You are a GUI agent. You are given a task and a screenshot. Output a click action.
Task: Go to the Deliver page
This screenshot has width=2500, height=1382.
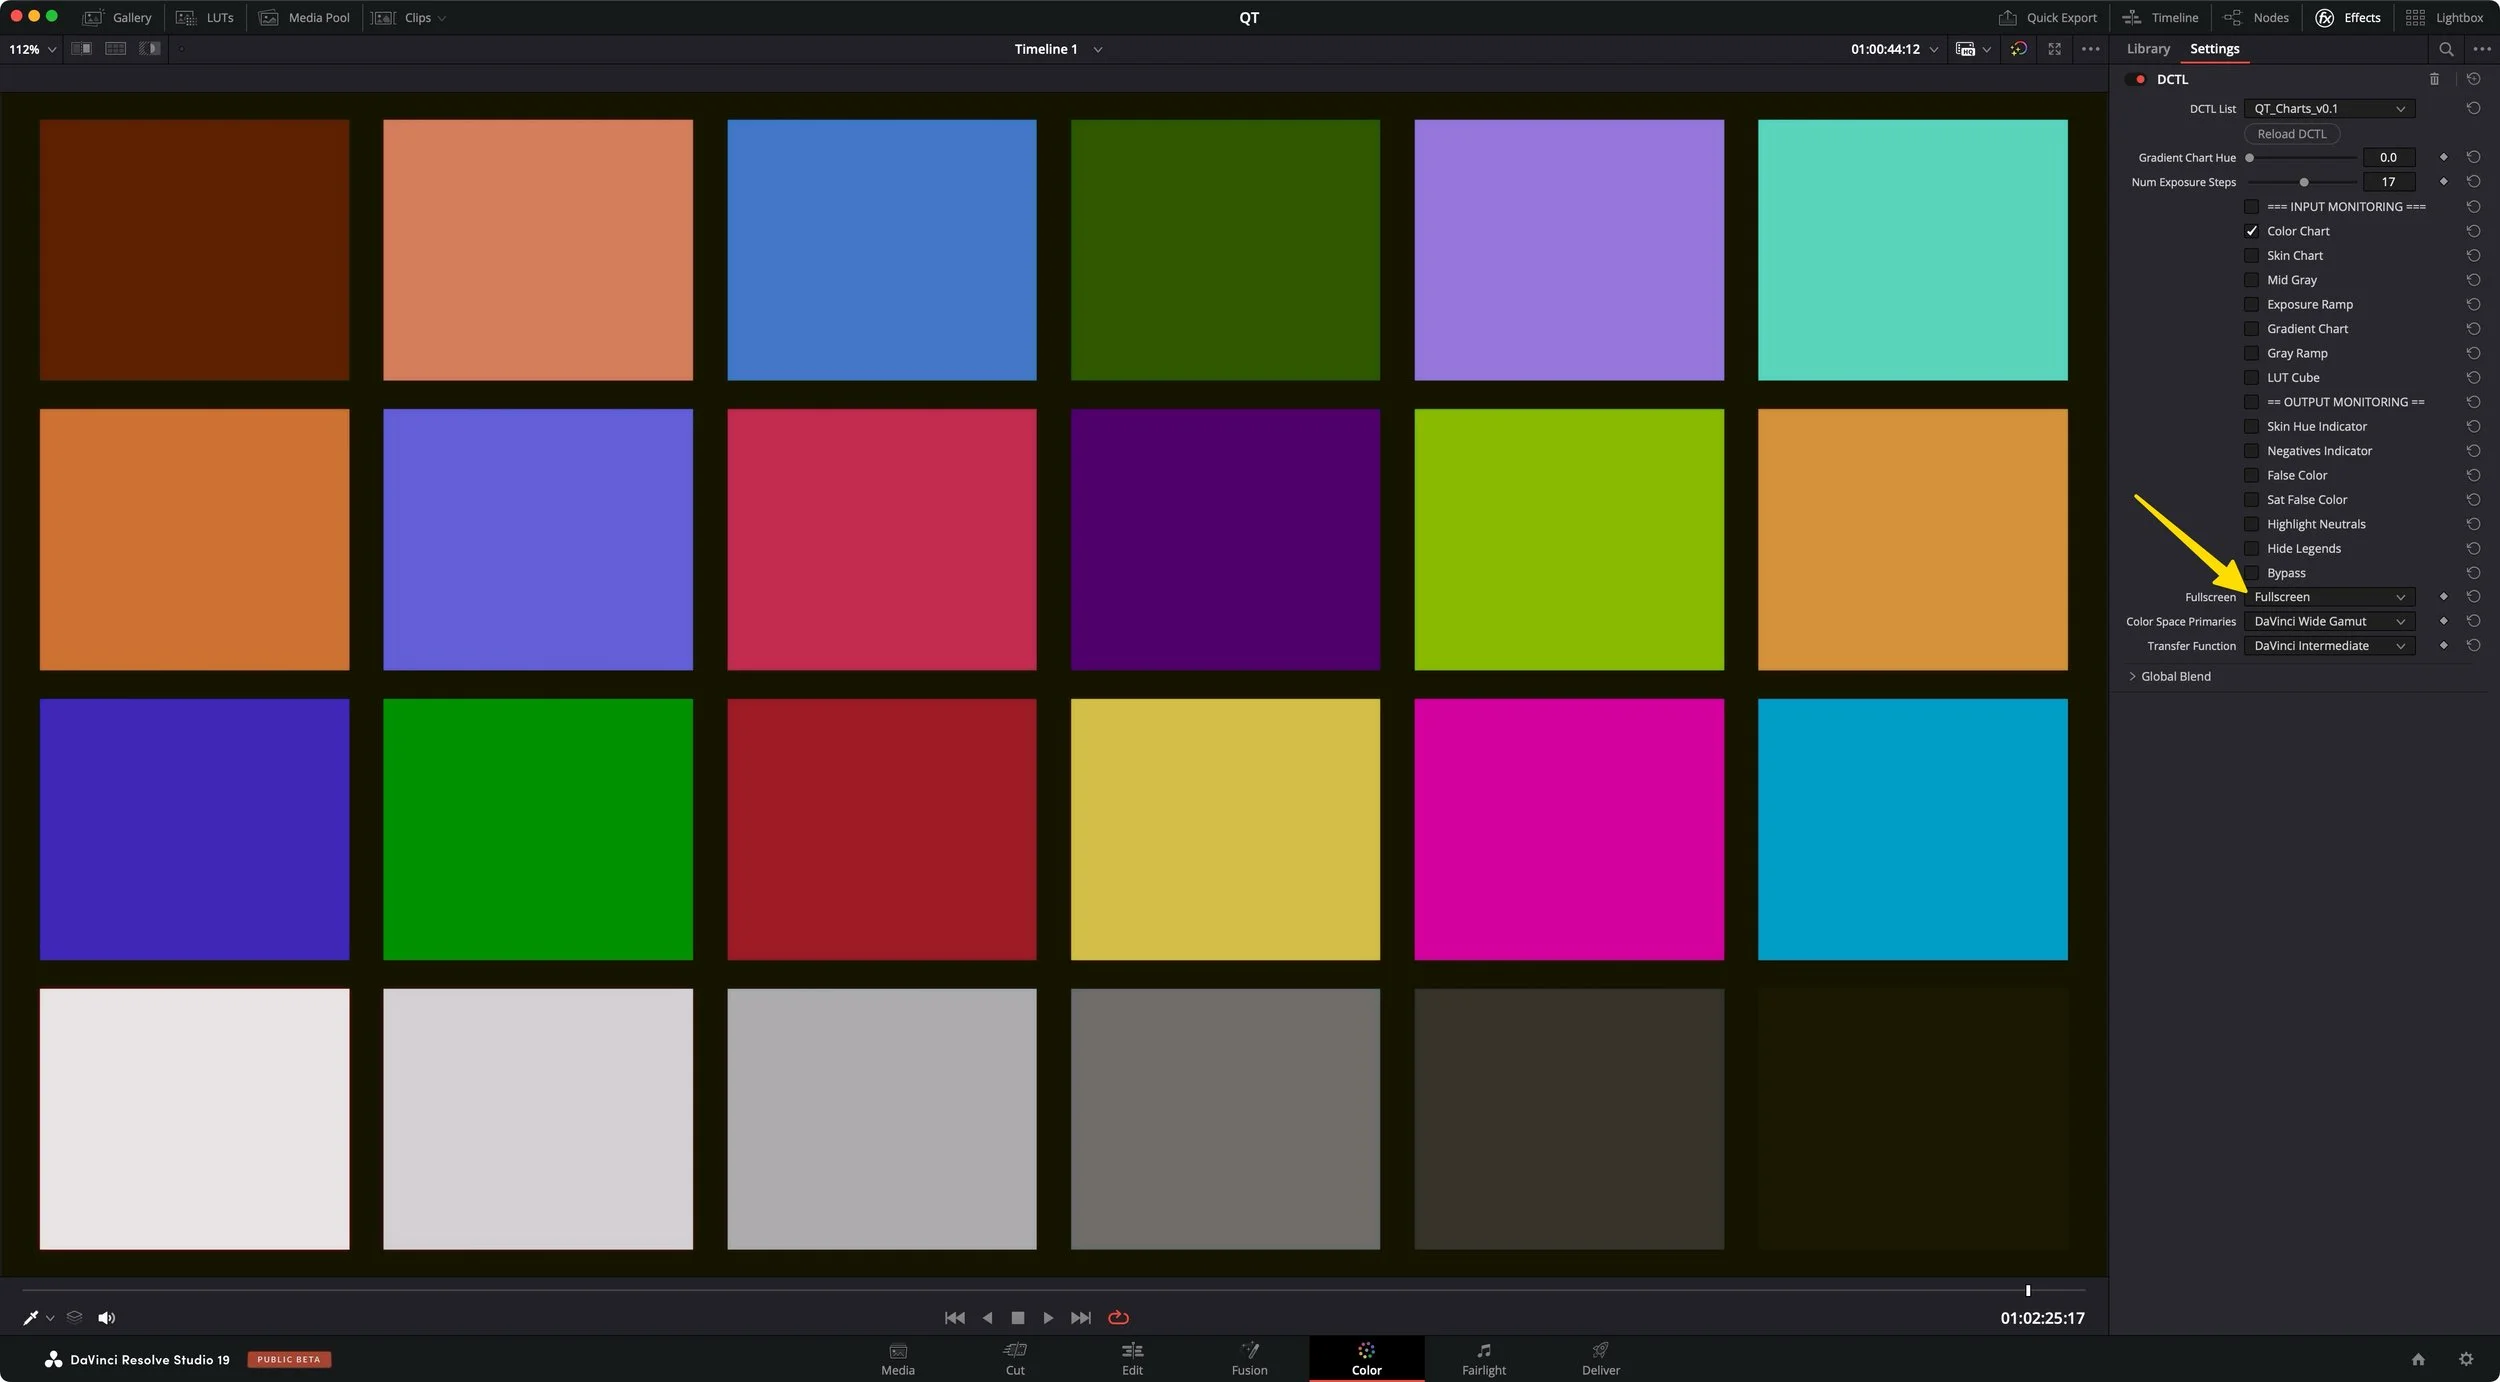pyautogui.click(x=1600, y=1359)
